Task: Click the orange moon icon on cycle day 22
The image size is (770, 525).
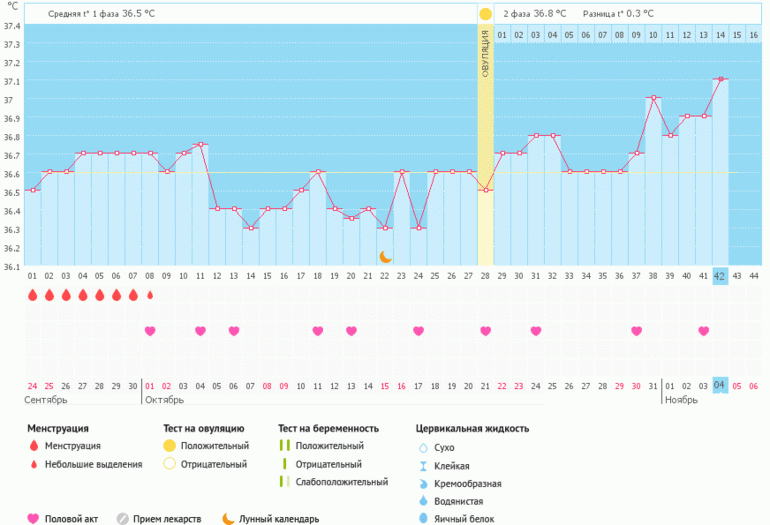Action: pos(385,257)
